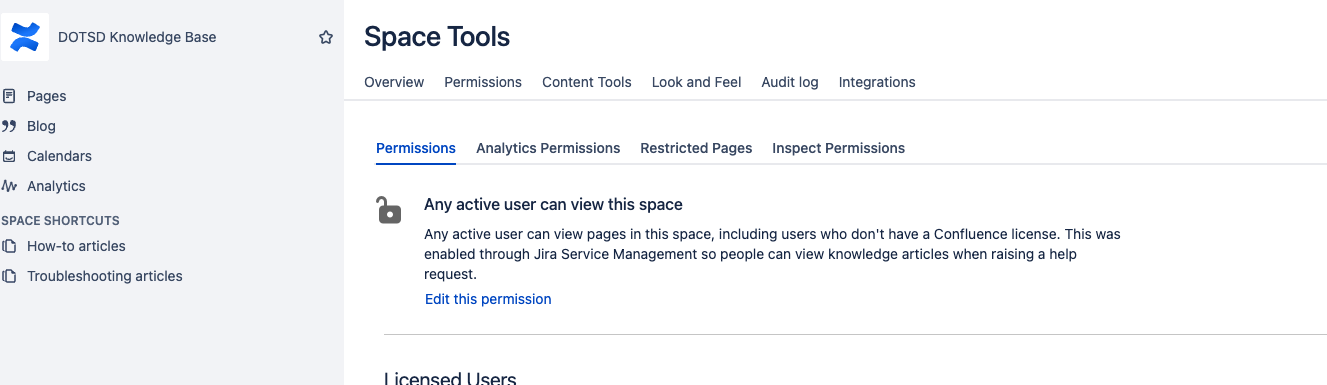The image size is (1327, 385).
Task: Open Pages in the sidebar
Action: [47, 96]
